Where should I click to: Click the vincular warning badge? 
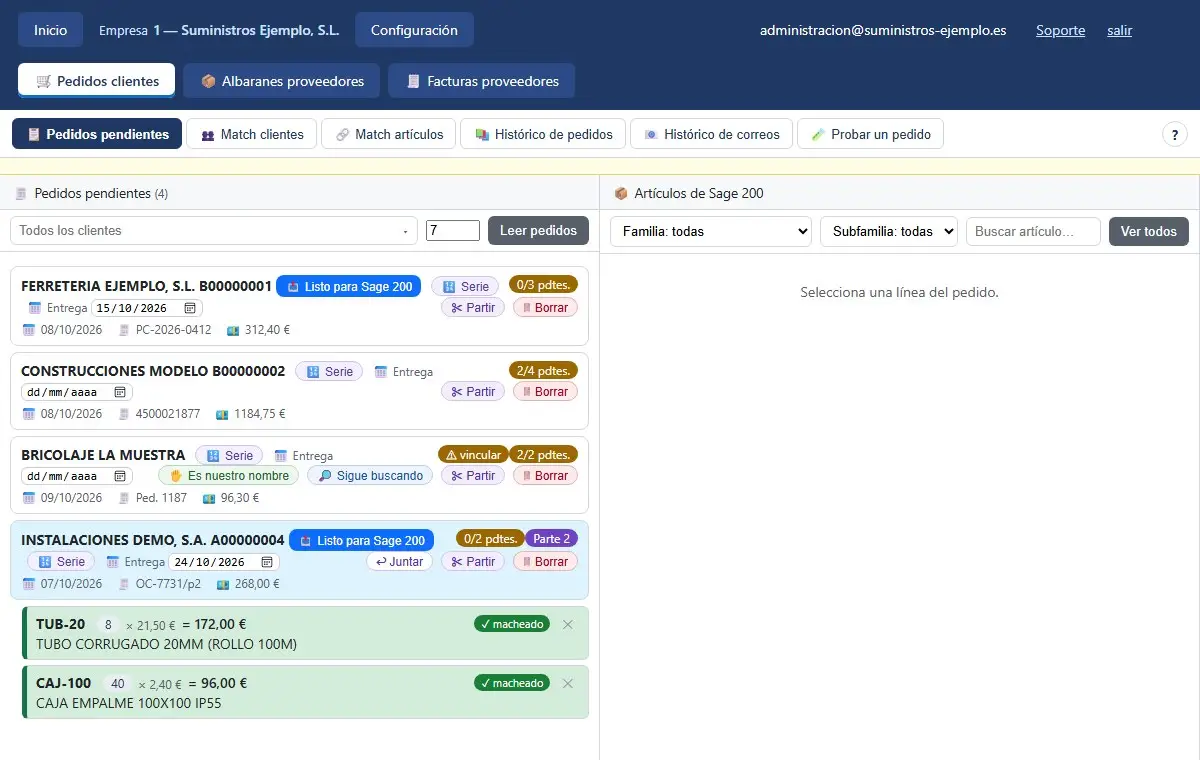tap(473, 454)
